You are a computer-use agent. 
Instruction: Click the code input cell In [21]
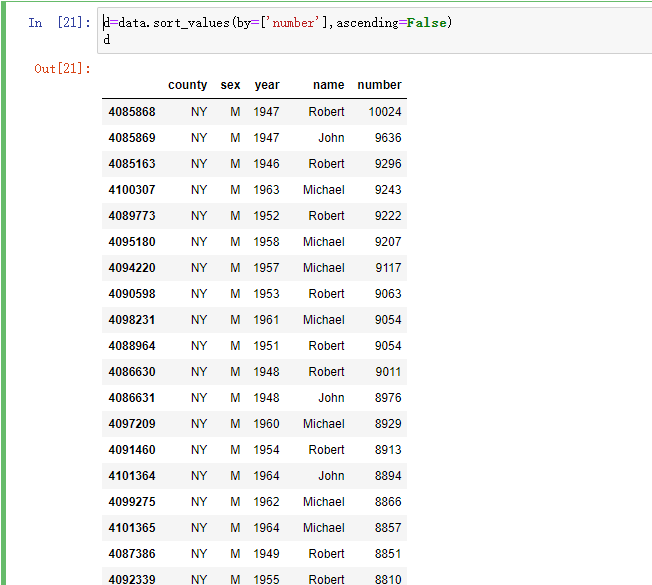(x=375, y=30)
